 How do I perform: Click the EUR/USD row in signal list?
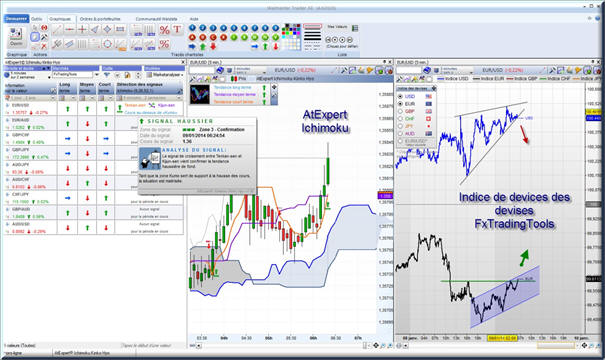click(x=93, y=108)
